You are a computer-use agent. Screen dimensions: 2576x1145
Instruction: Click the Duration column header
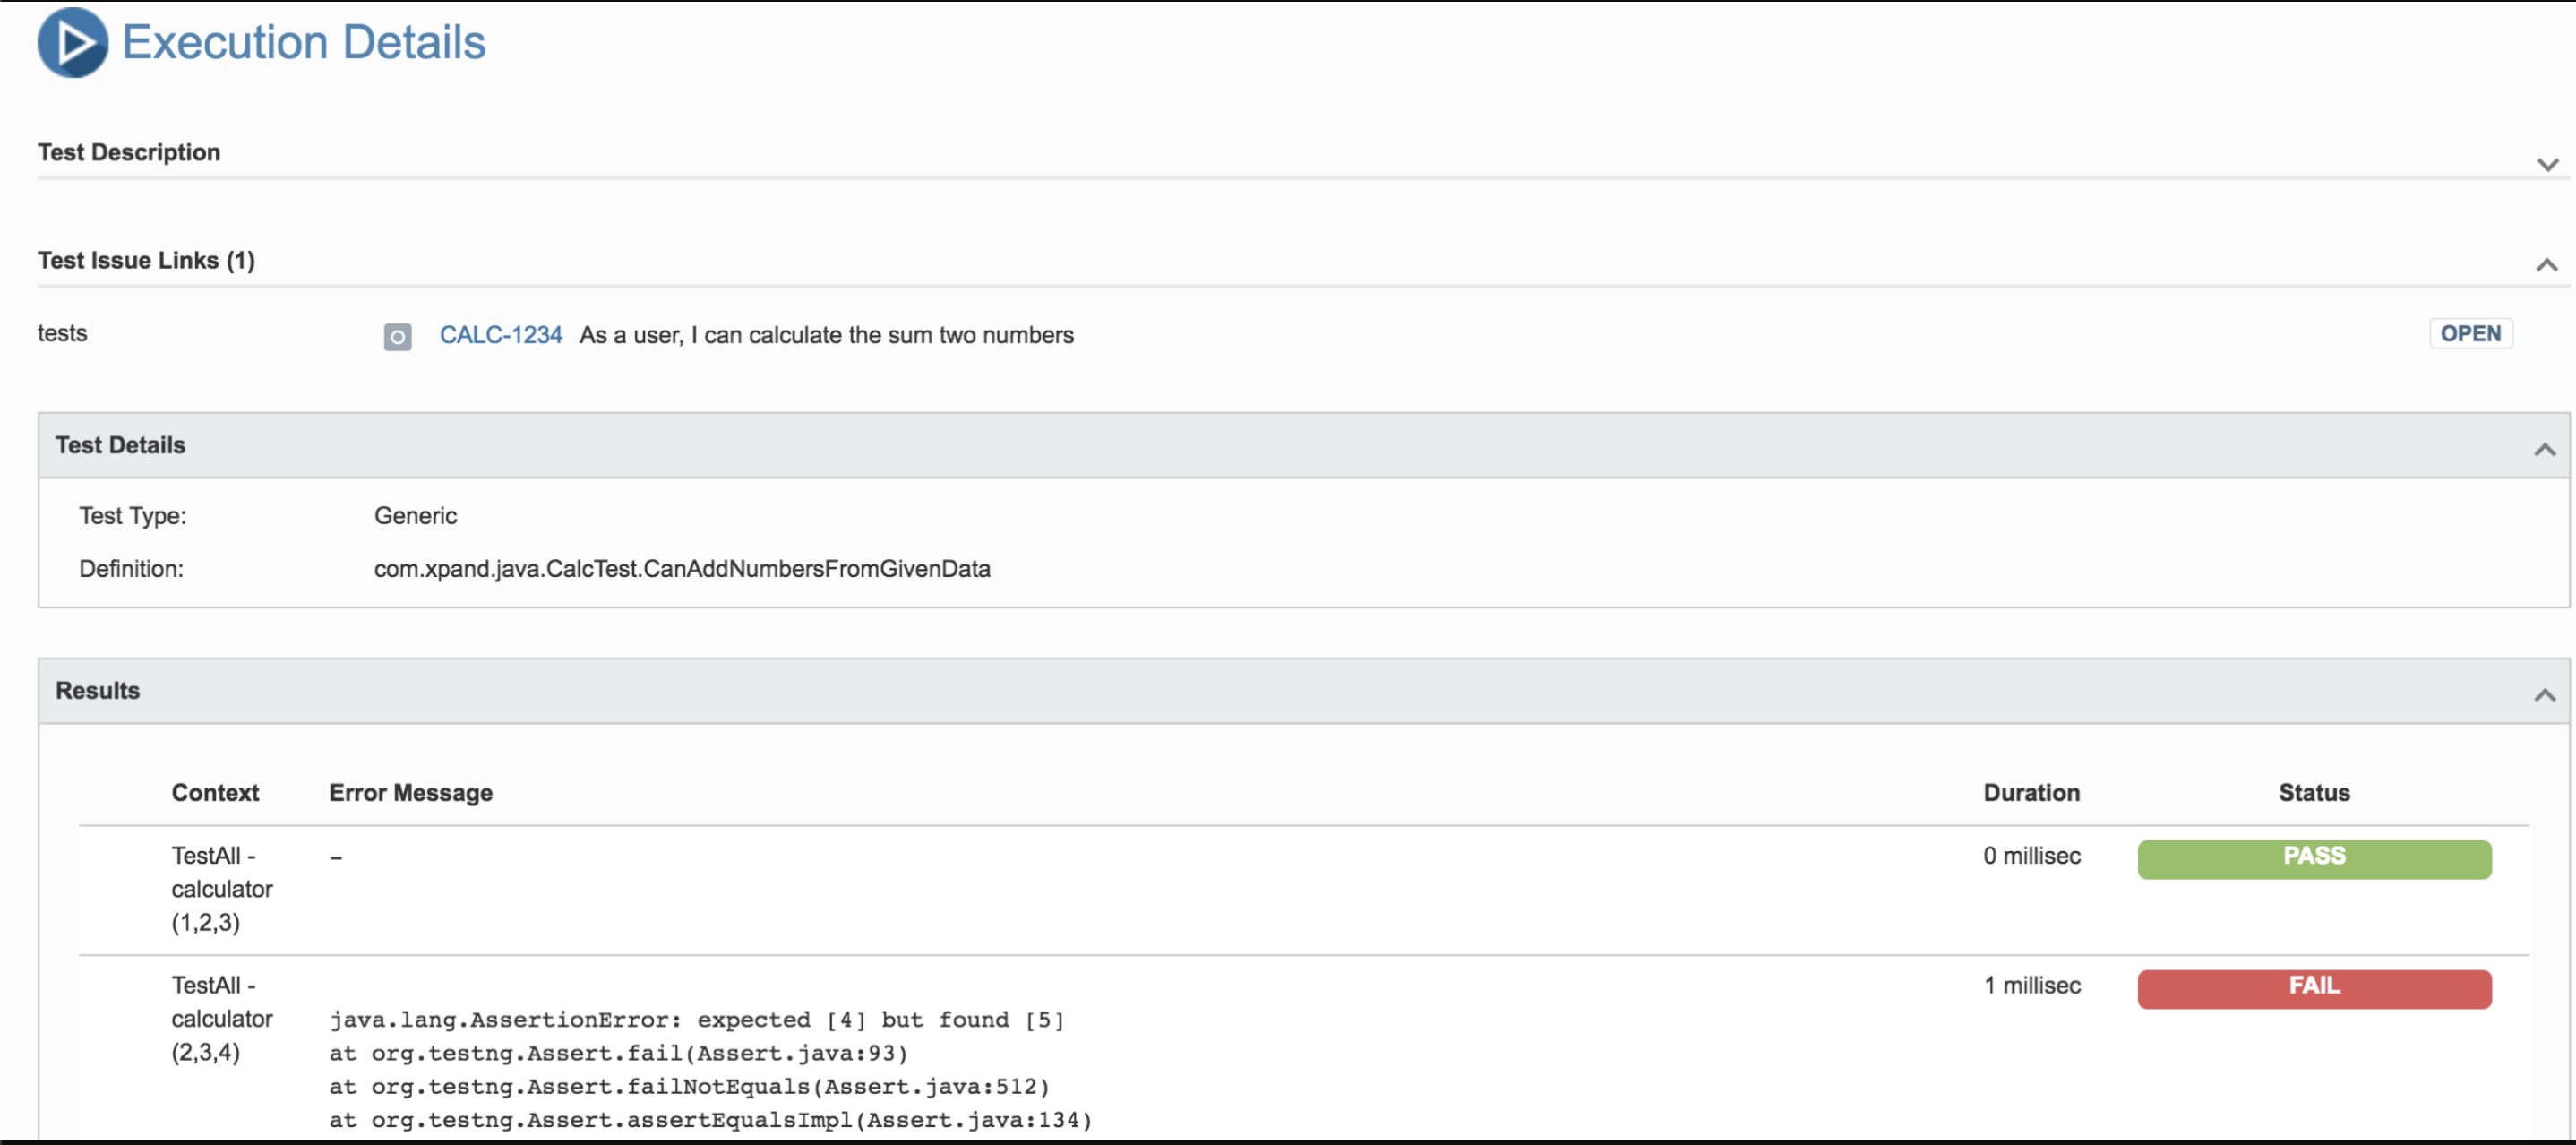2031,792
